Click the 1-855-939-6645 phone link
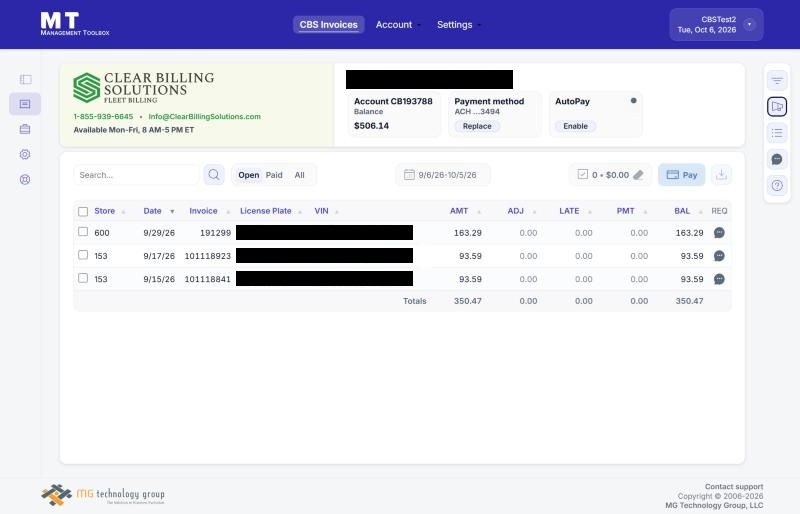Image resolution: width=800 pixels, height=514 pixels. click(x=103, y=116)
